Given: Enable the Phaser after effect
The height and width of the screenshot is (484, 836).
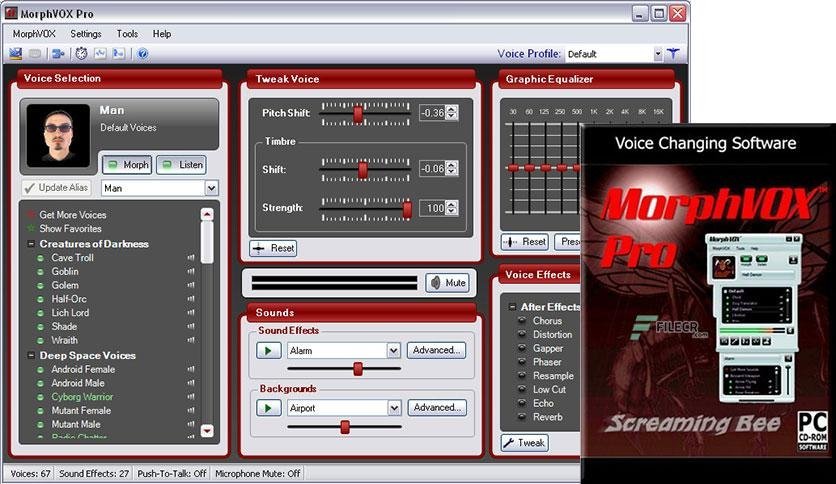Looking at the screenshot, I should coord(522,362).
